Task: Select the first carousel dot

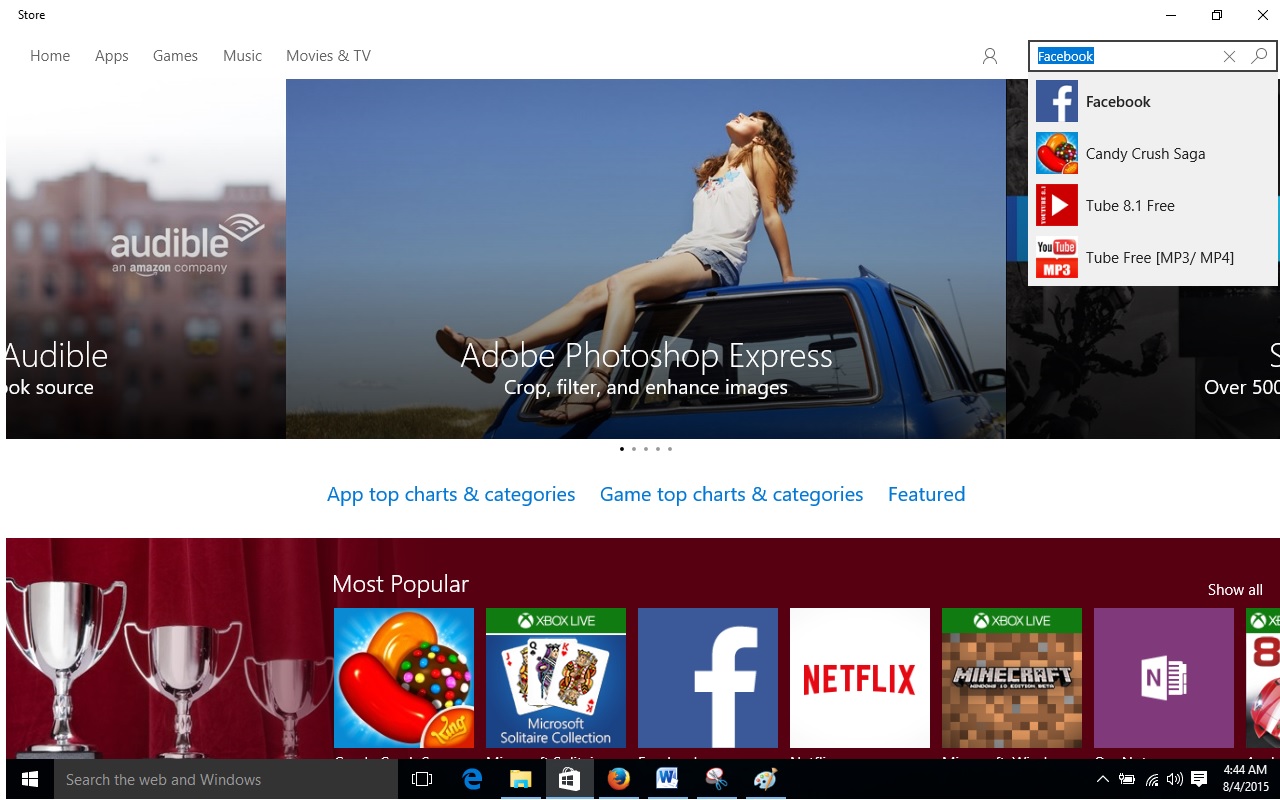Action: 622,449
